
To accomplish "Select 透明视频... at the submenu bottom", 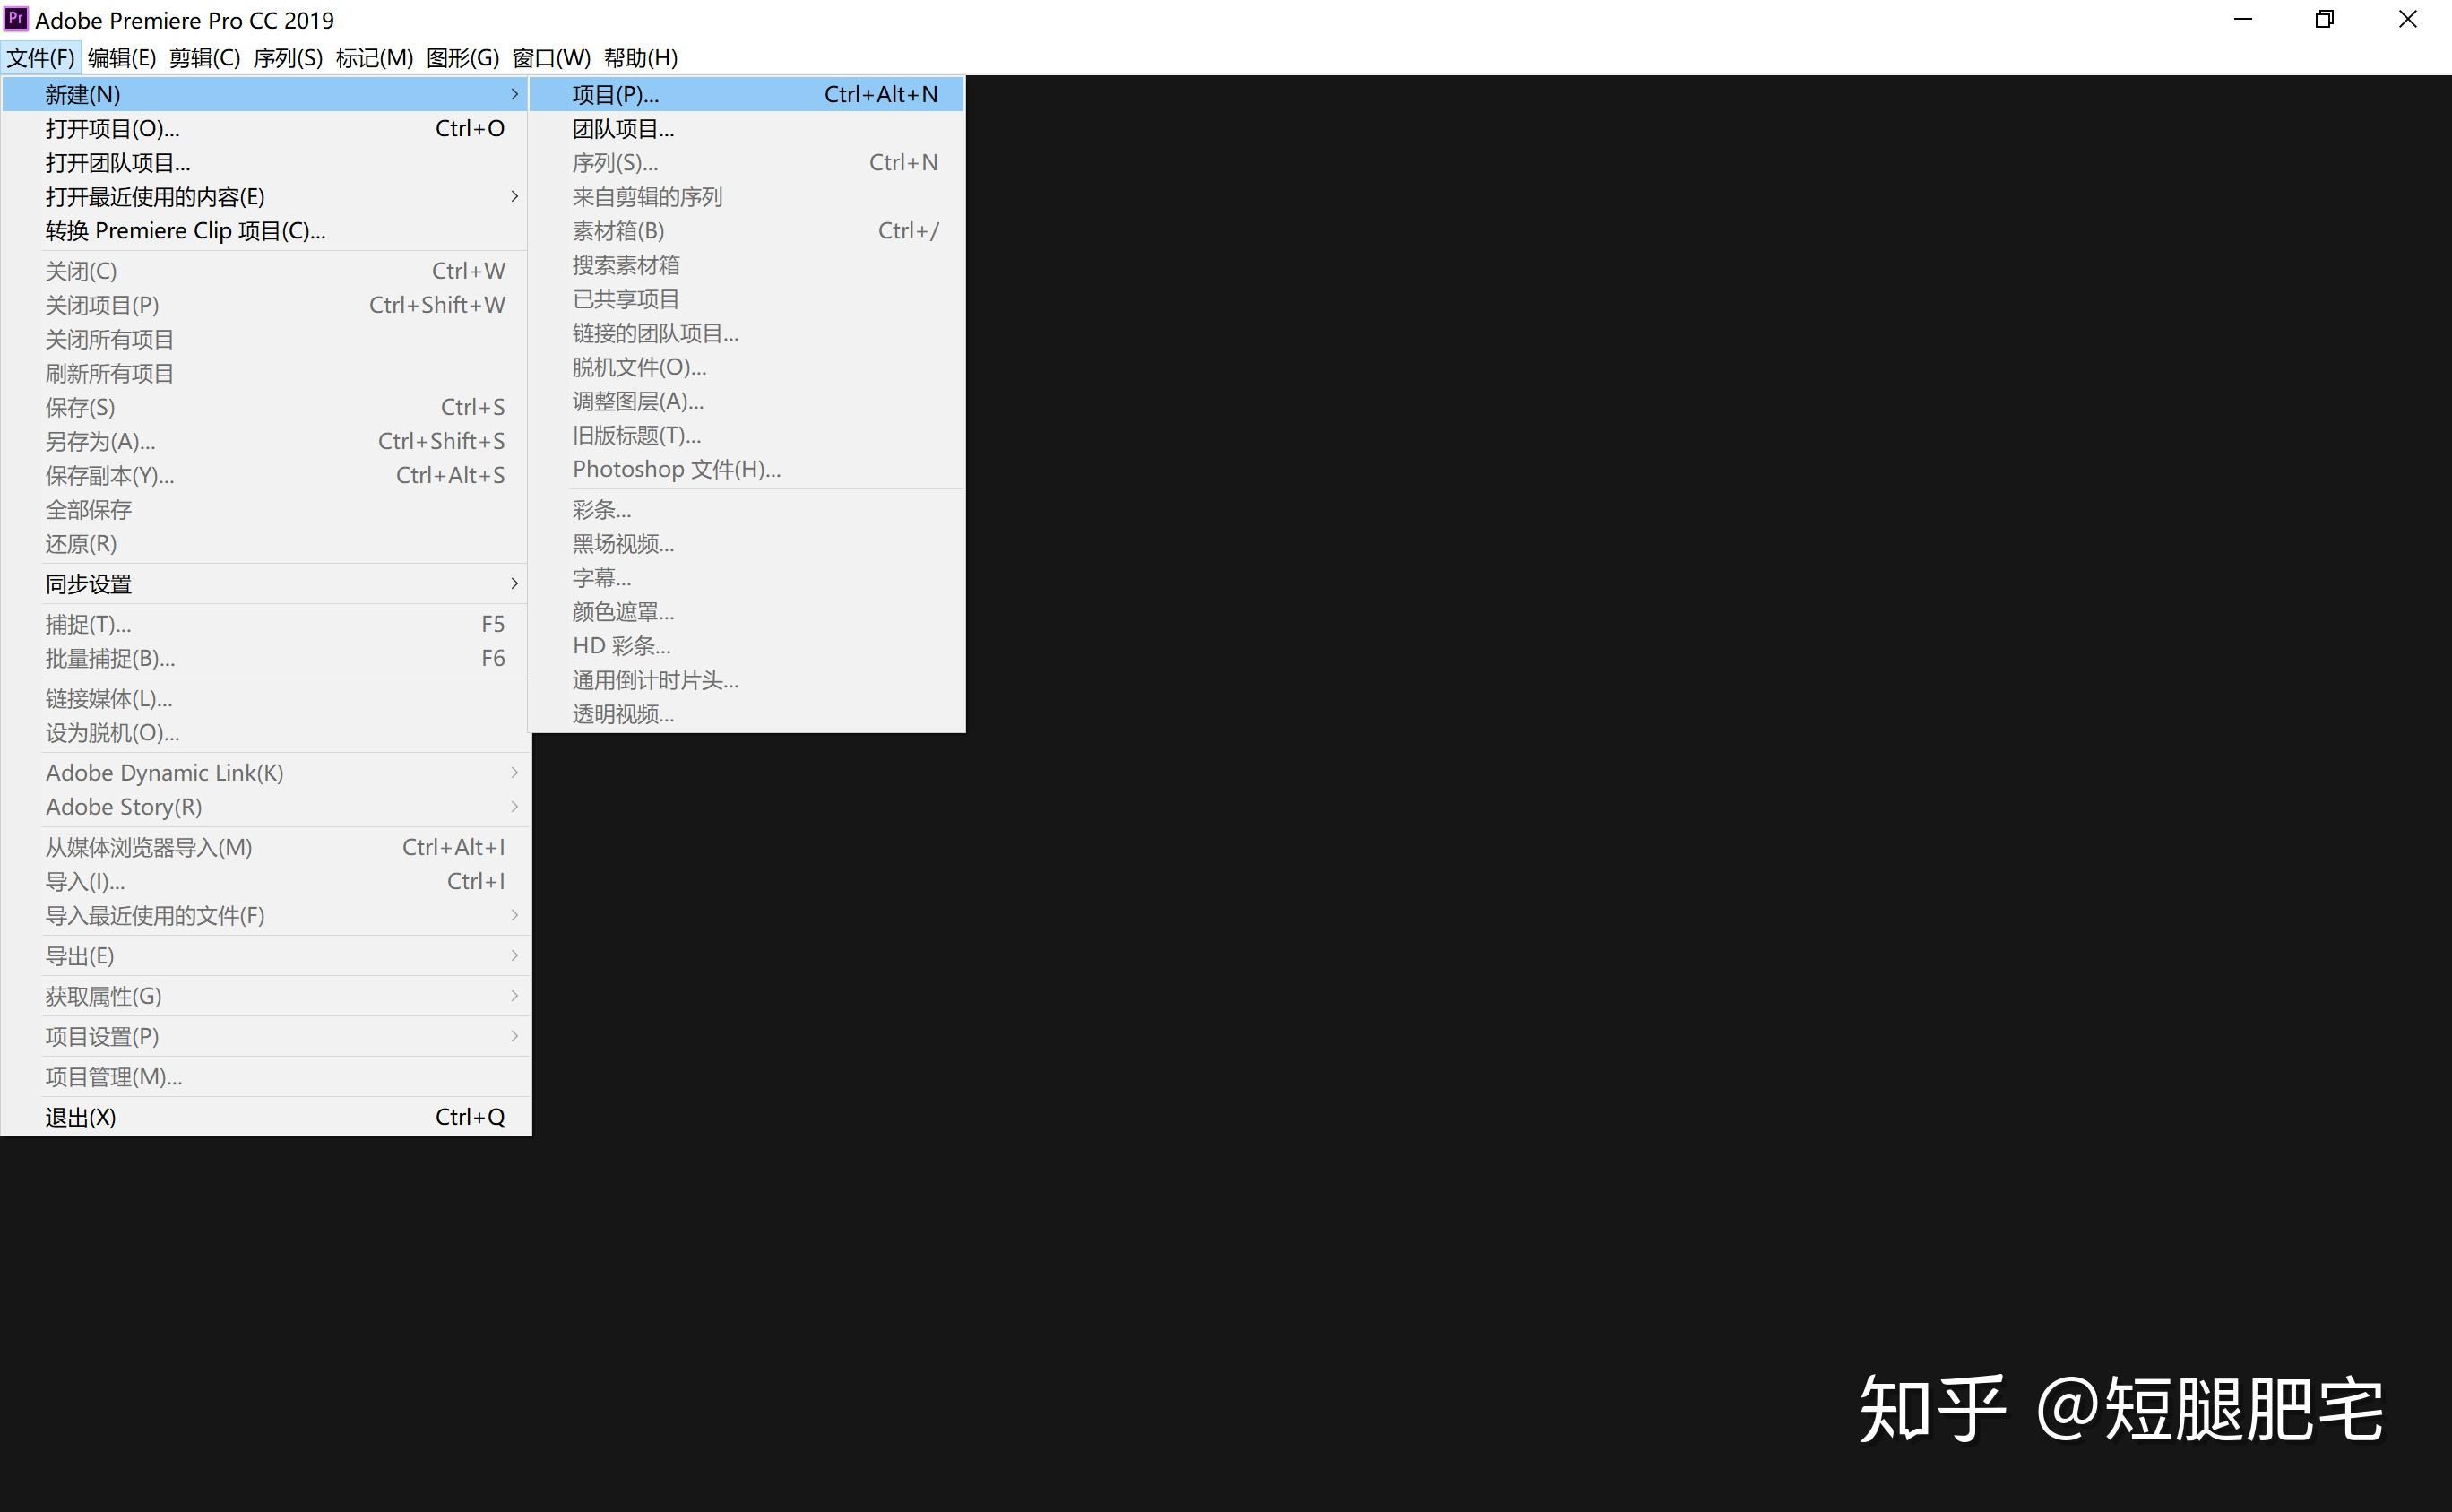I will tap(622, 714).
